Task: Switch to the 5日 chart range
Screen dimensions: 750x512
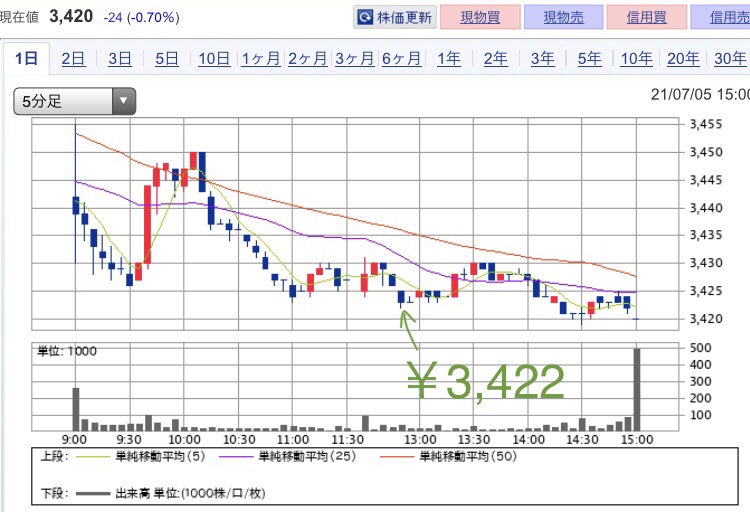Action: (x=166, y=59)
